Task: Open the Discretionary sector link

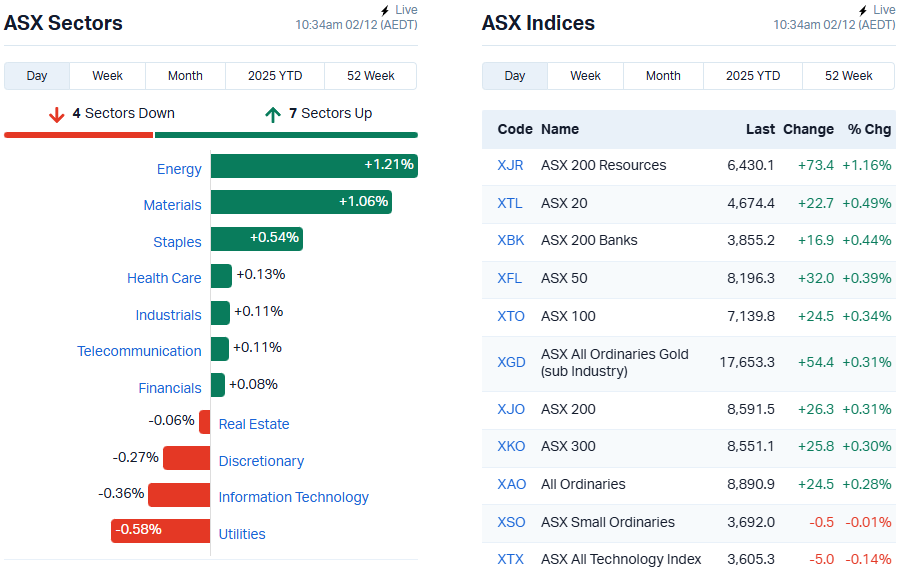Action: [x=261, y=461]
